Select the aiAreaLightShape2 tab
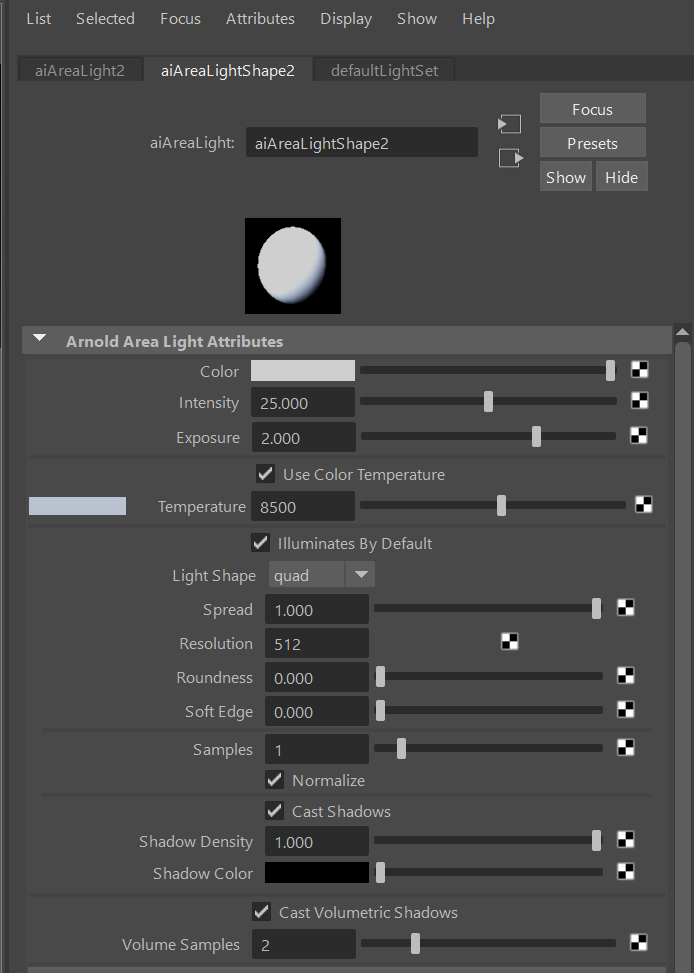Screen dimensions: 694x973 point(228,70)
